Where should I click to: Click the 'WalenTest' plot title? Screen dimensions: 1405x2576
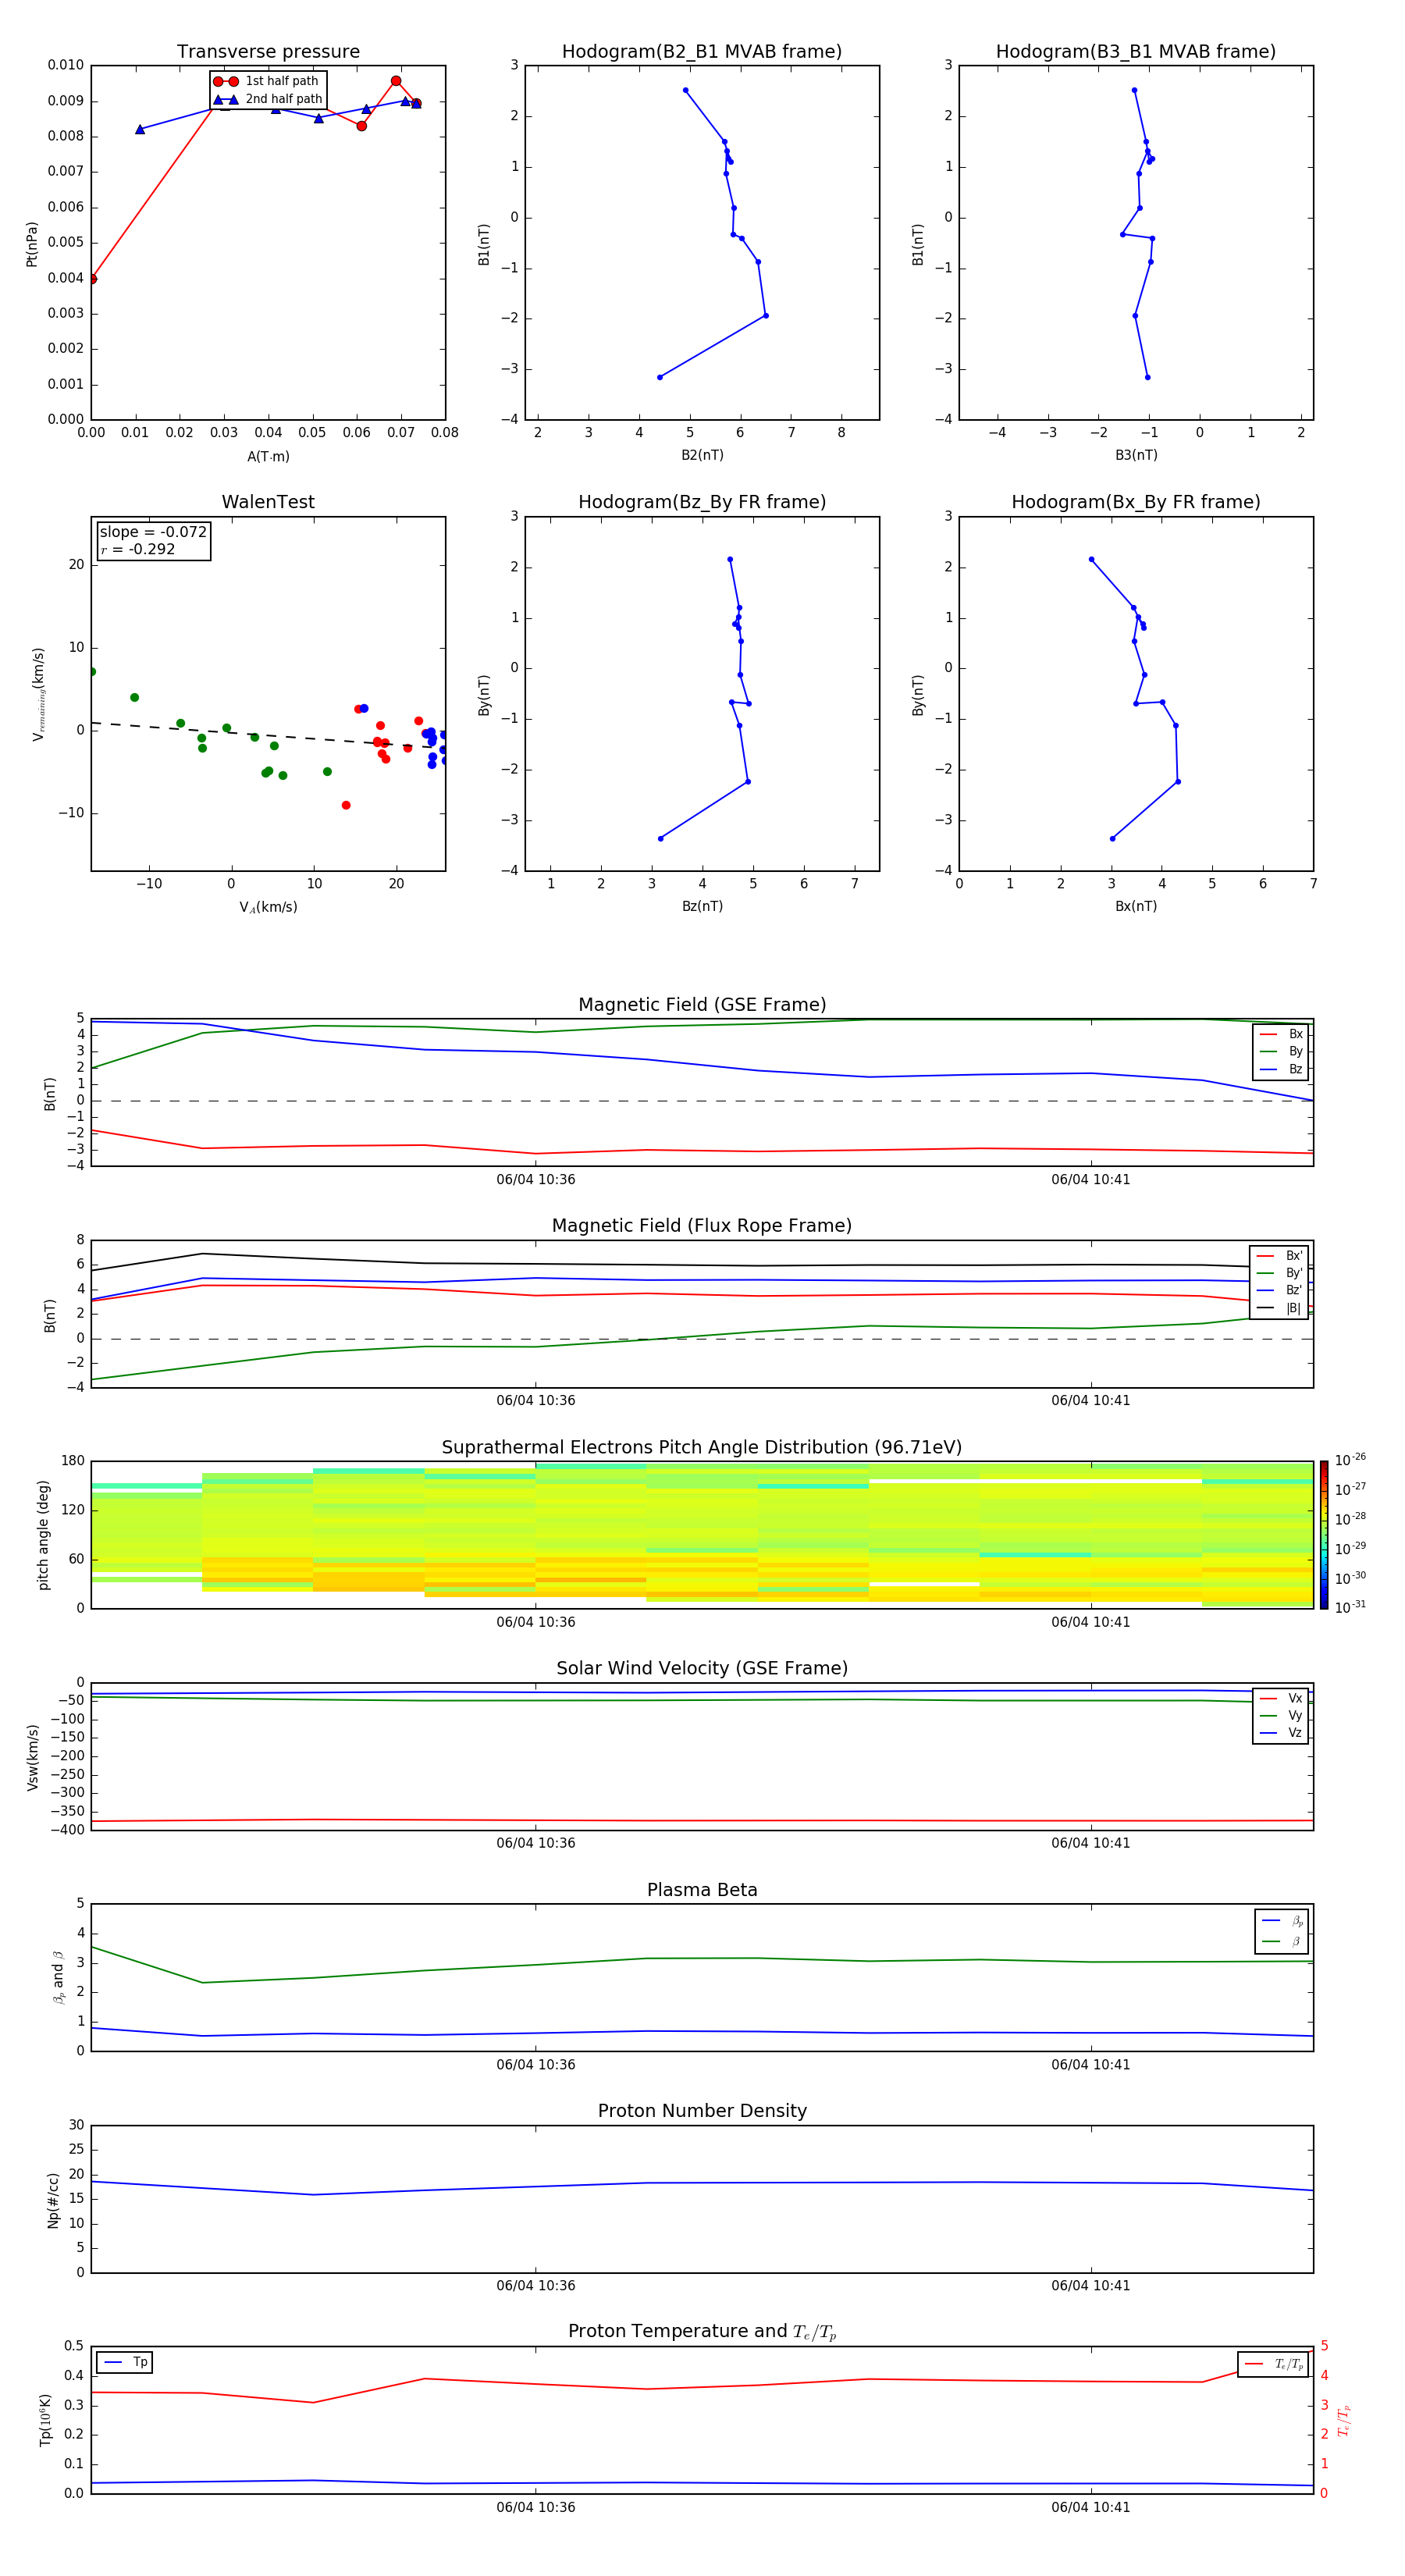(268, 502)
